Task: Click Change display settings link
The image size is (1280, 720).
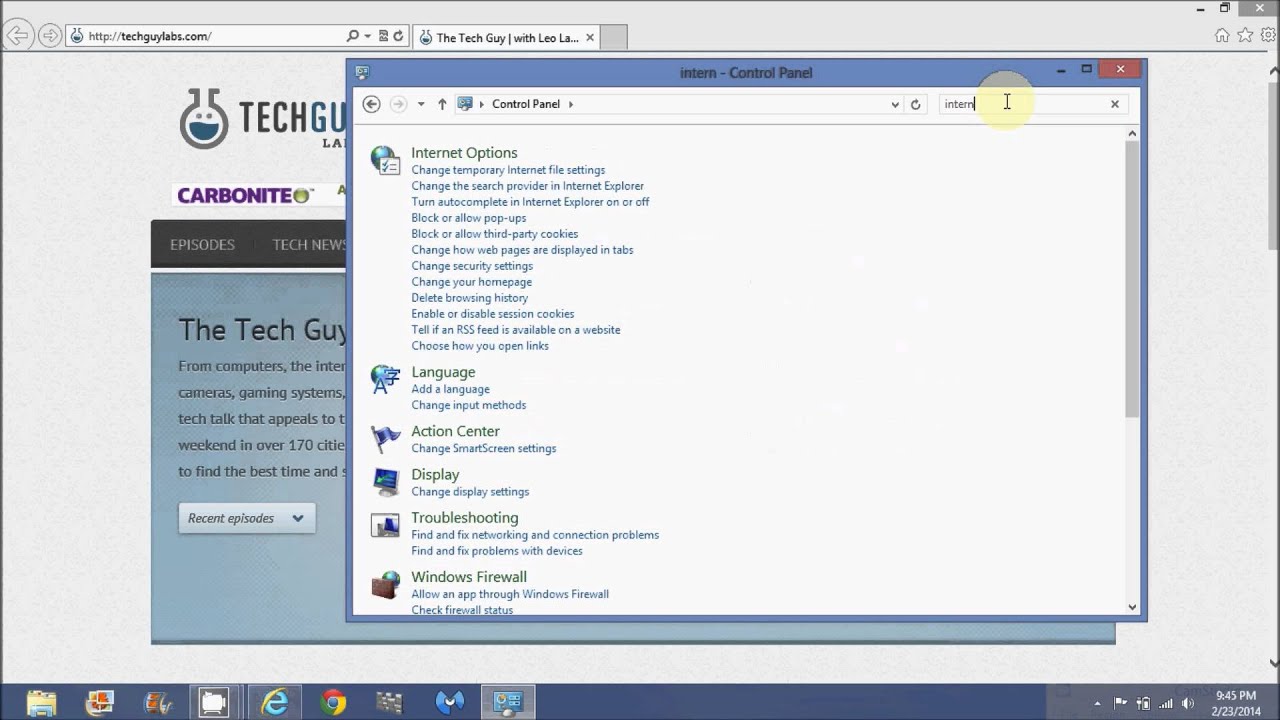Action: coord(470,491)
